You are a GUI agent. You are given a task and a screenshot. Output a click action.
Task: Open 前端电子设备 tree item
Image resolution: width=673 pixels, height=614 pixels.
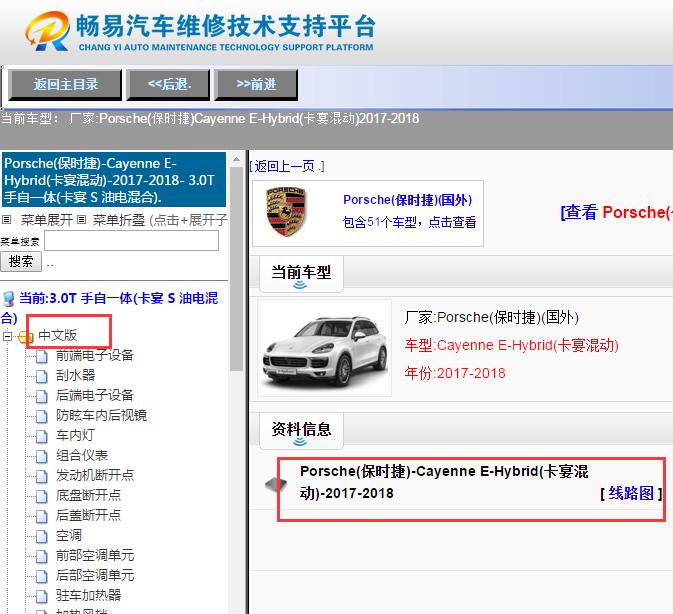[95, 355]
